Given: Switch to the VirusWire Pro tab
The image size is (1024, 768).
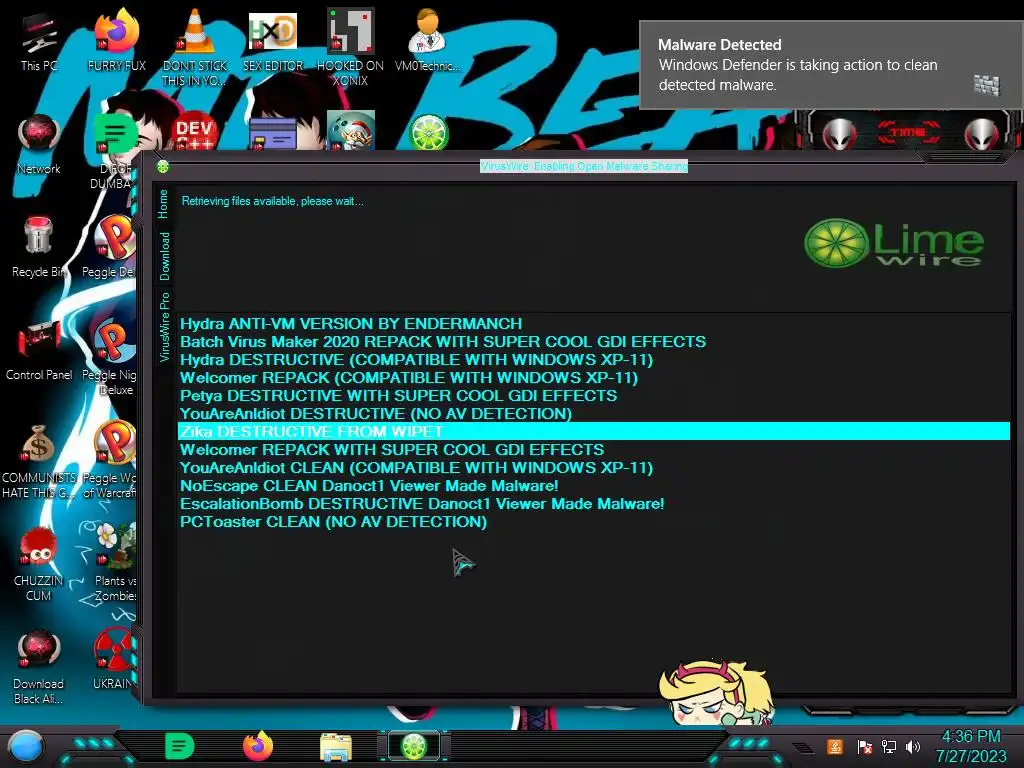Looking at the screenshot, I should tap(164, 327).
